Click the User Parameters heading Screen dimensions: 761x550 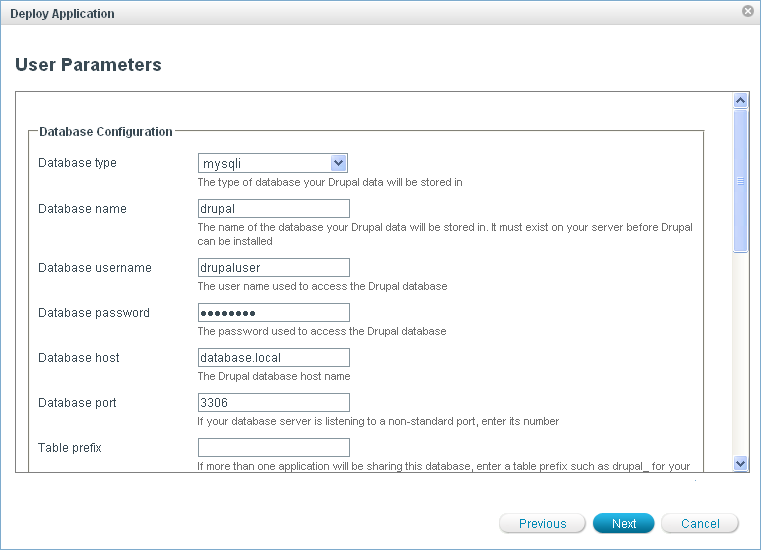pyautogui.click(x=88, y=65)
